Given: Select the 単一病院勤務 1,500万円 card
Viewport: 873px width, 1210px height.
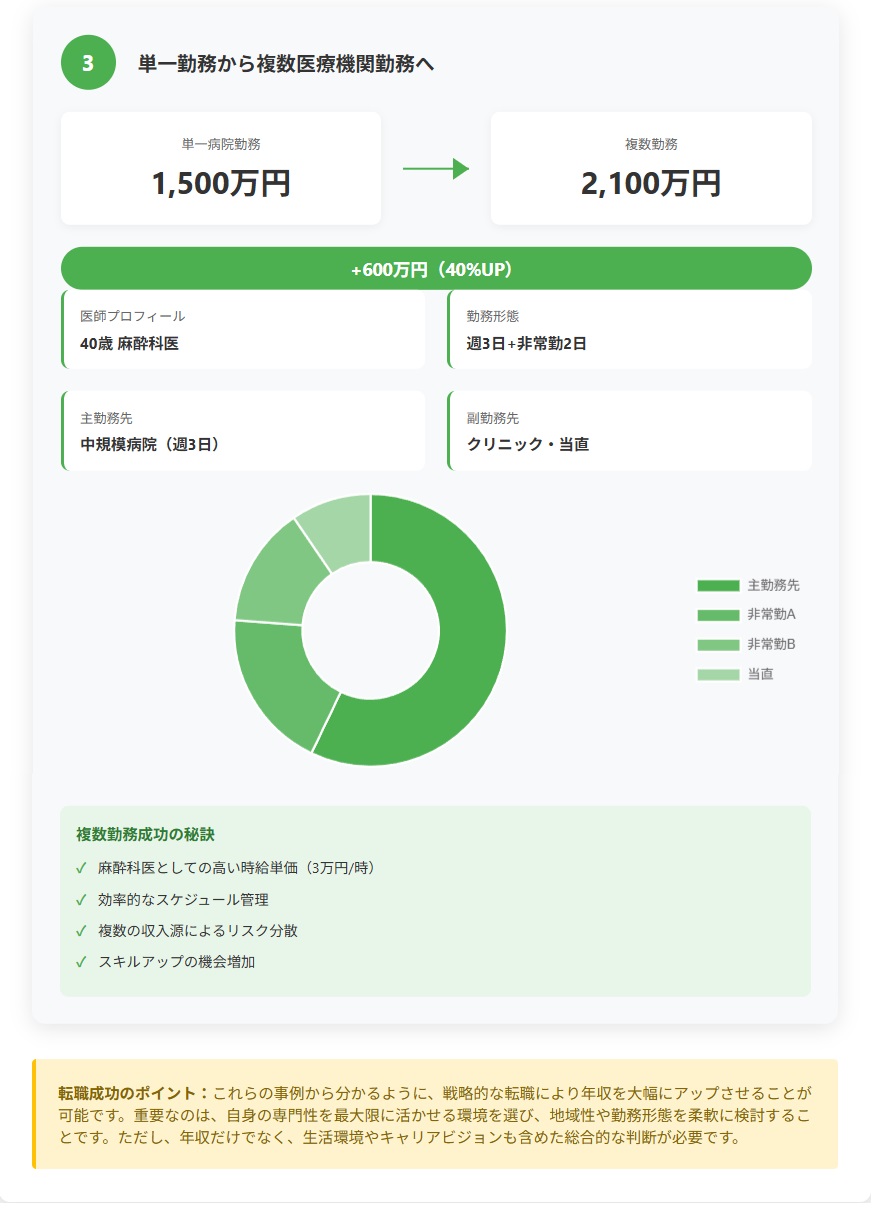Looking at the screenshot, I should pyautogui.click(x=221, y=168).
